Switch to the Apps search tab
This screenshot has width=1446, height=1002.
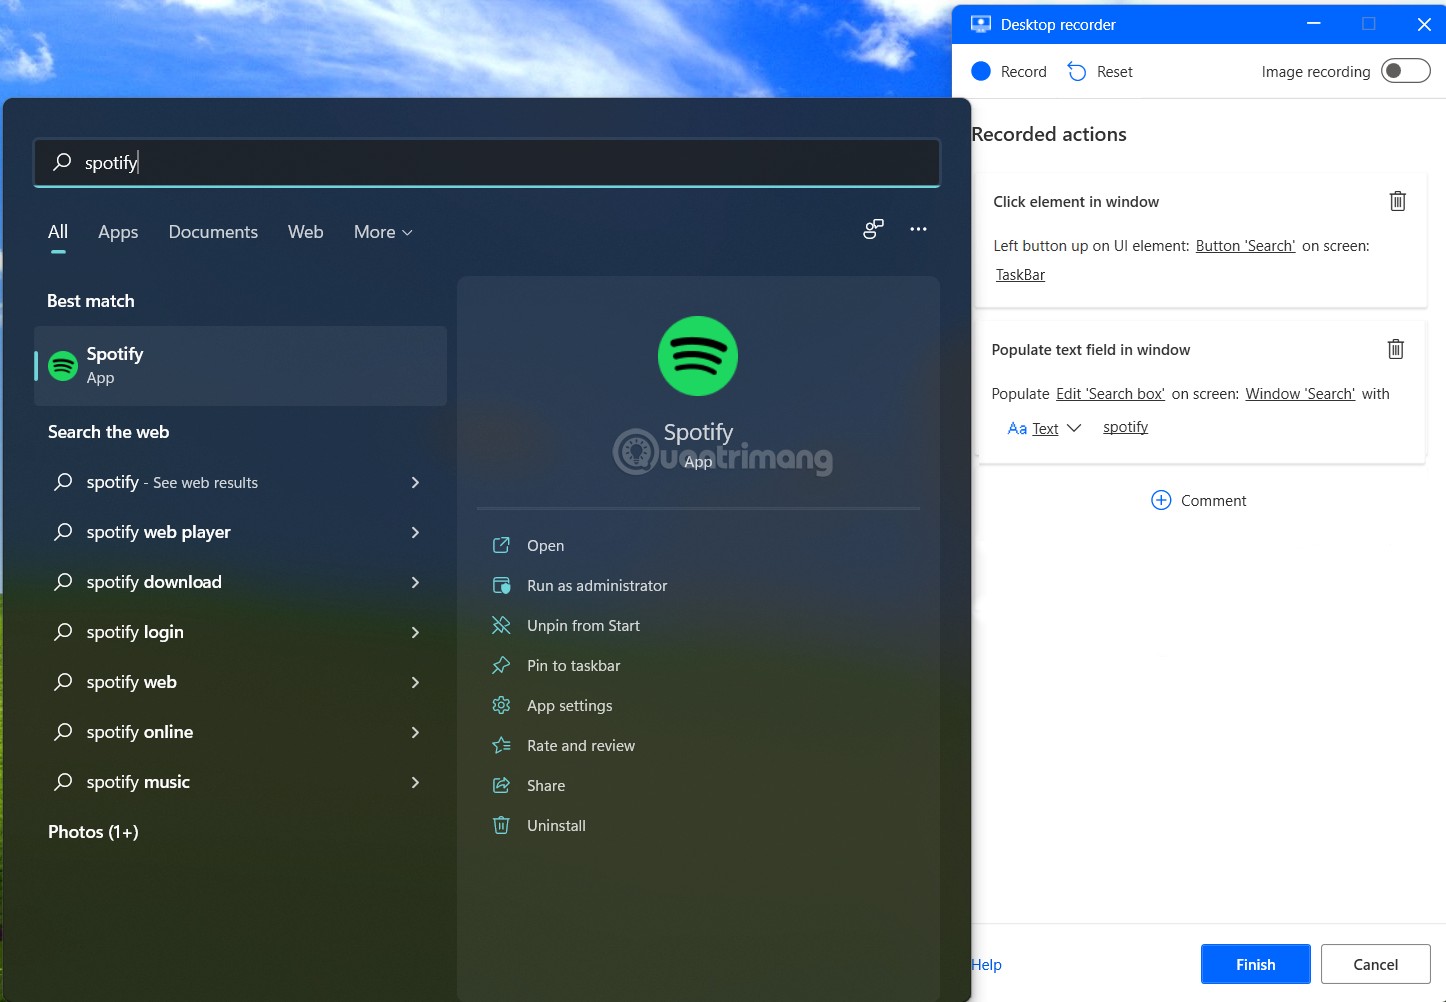(x=118, y=232)
